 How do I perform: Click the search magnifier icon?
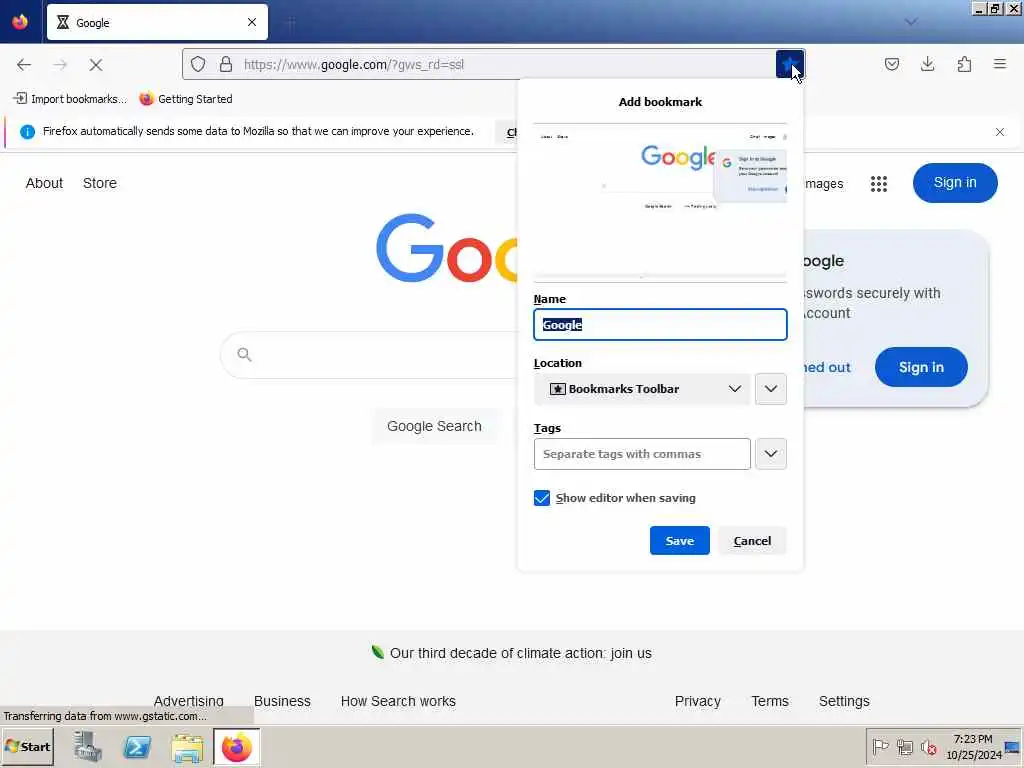coord(244,354)
